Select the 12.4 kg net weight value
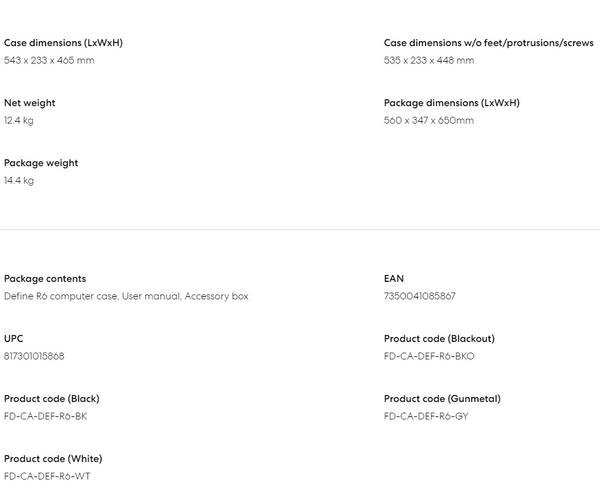This screenshot has height=501, width=600. click(x=19, y=121)
